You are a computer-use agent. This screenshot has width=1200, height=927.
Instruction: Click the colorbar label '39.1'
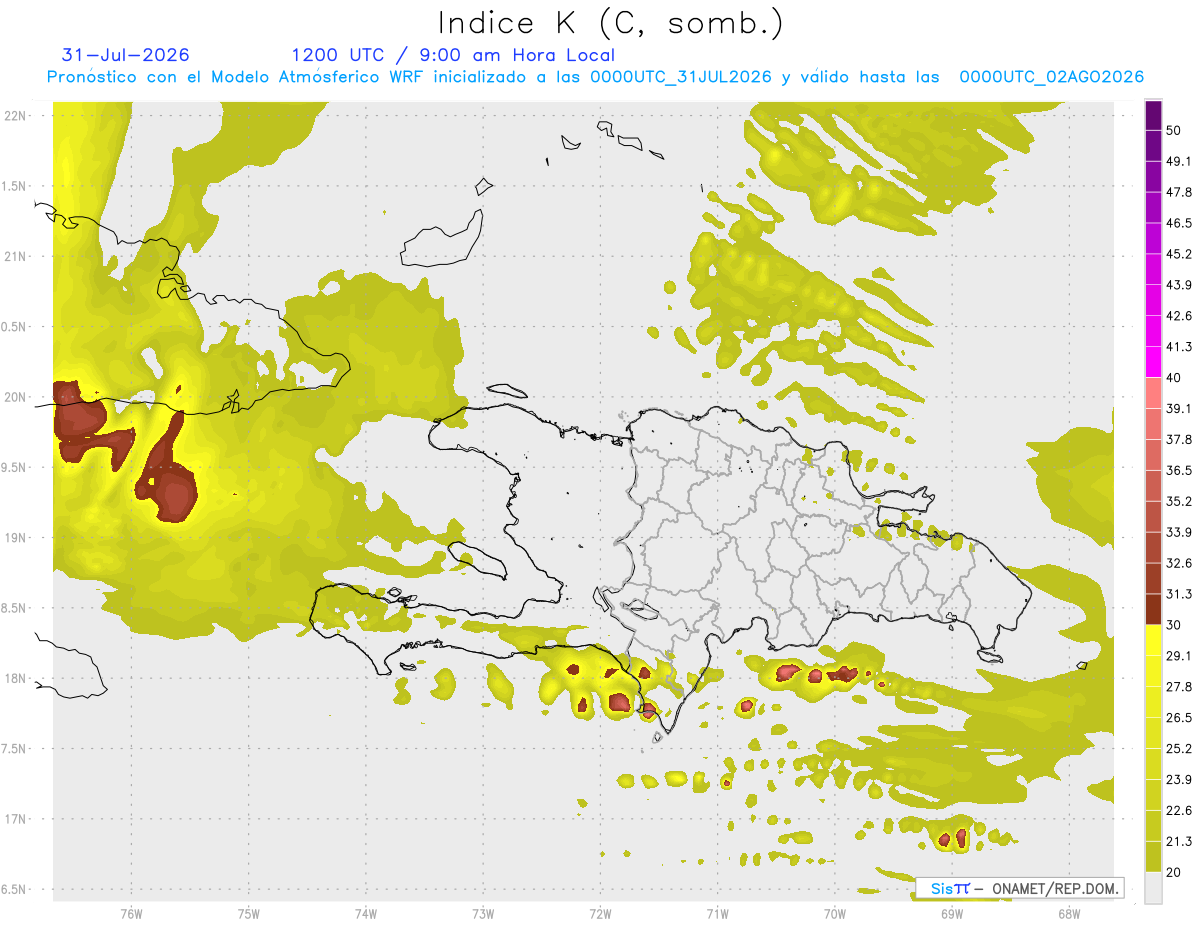(x=1179, y=409)
